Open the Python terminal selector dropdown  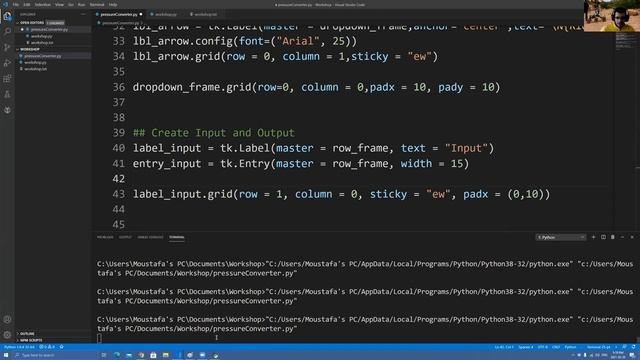click(x=561, y=237)
